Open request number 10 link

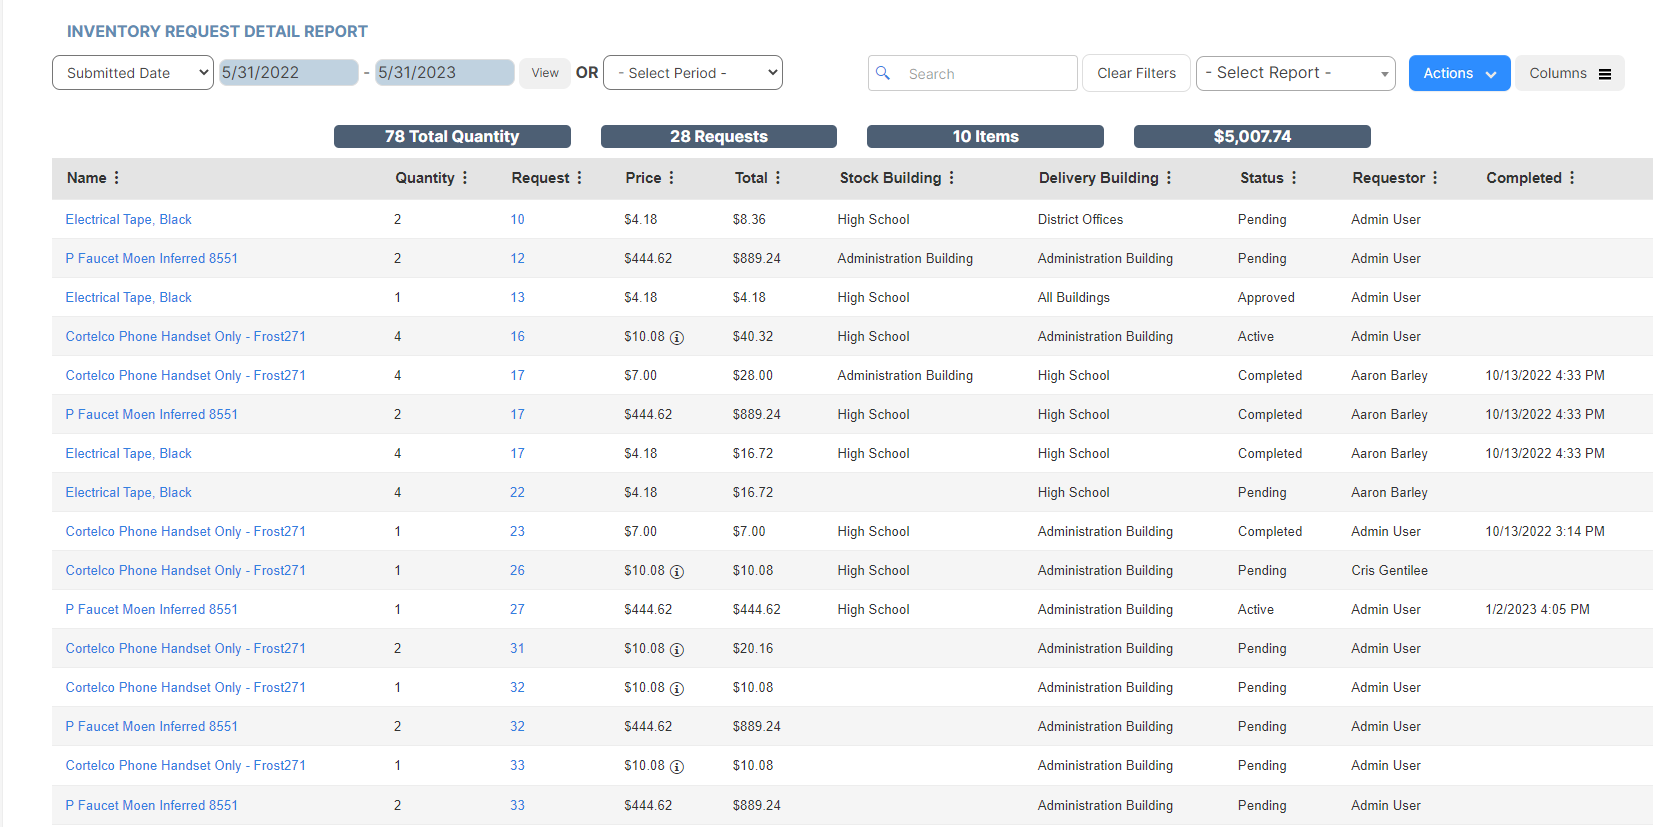click(517, 219)
